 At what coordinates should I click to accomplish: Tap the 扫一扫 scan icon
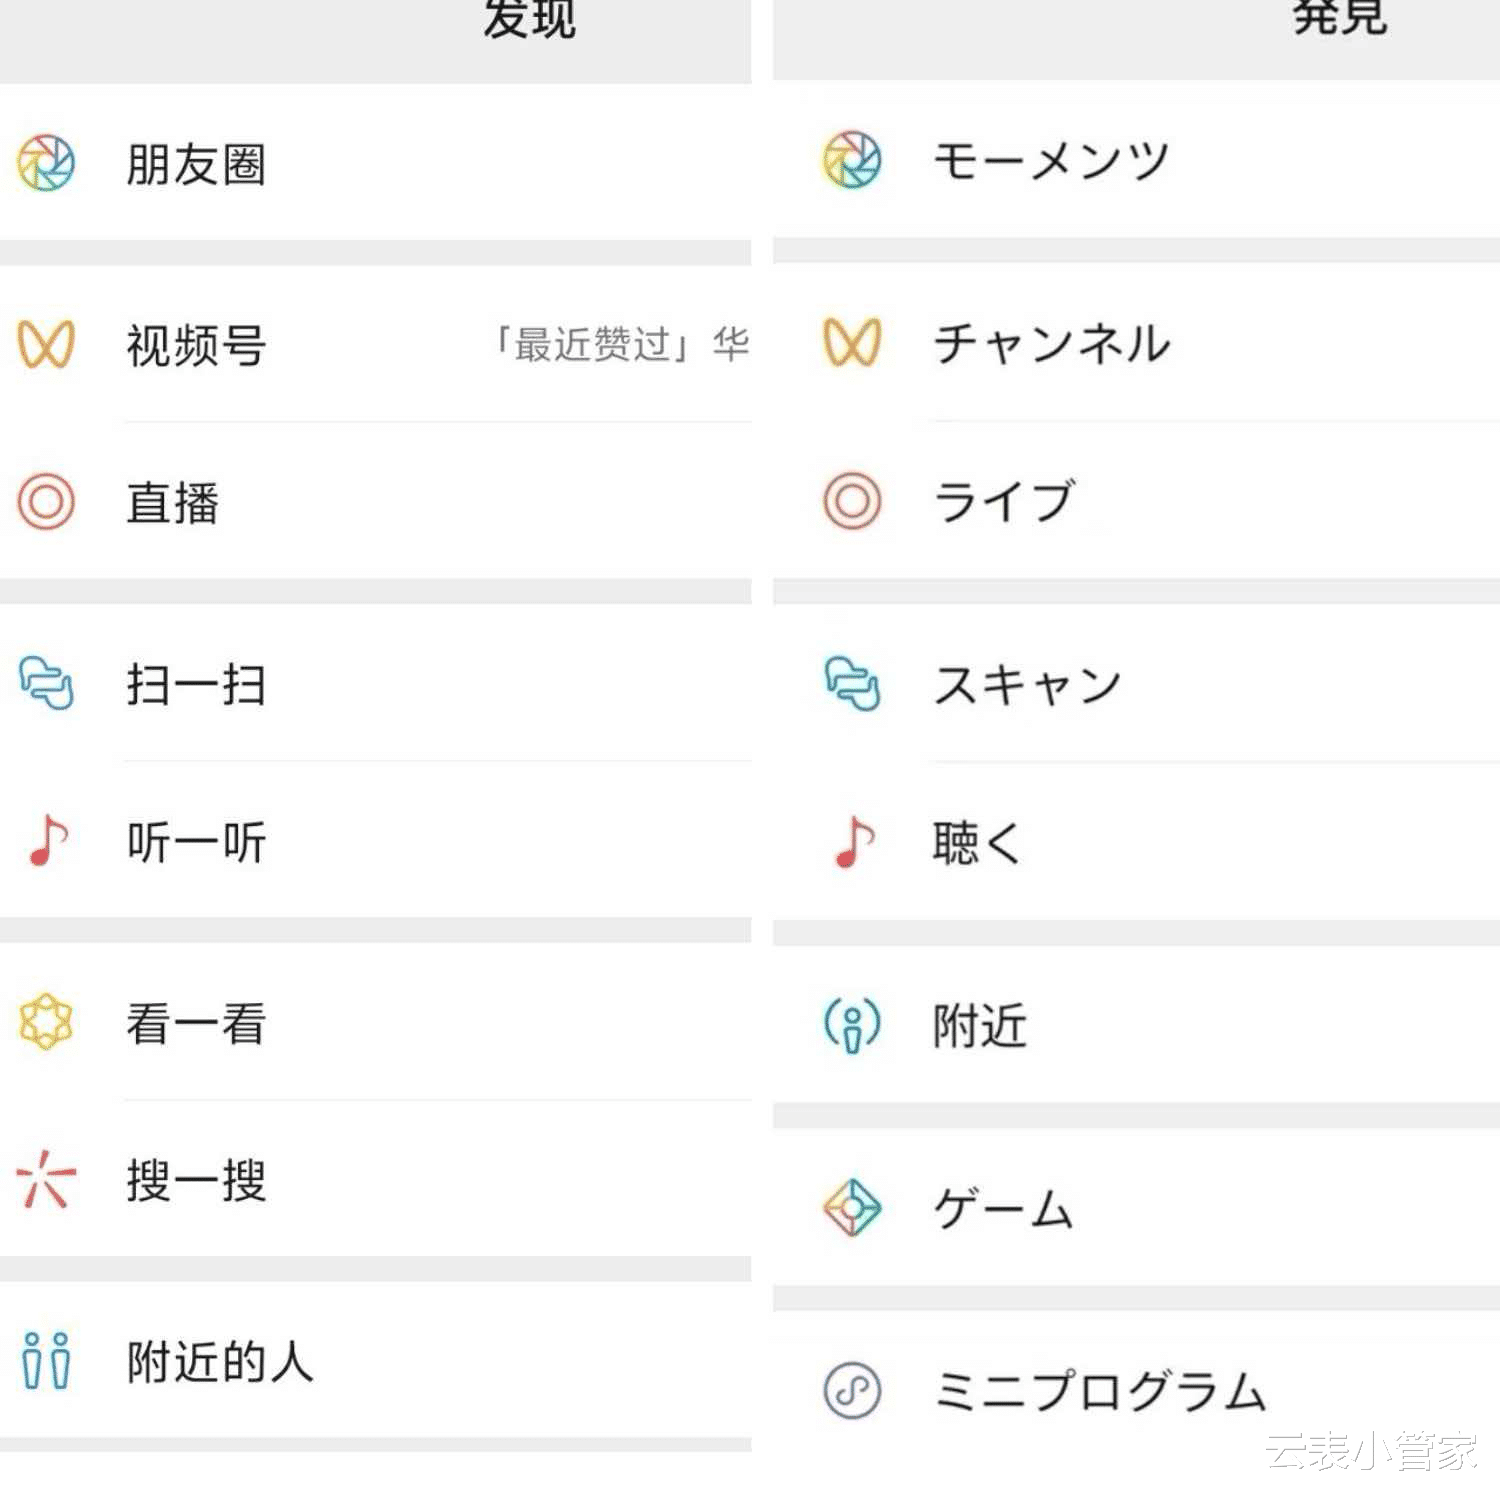pyautogui.click(x=46, y=683)
